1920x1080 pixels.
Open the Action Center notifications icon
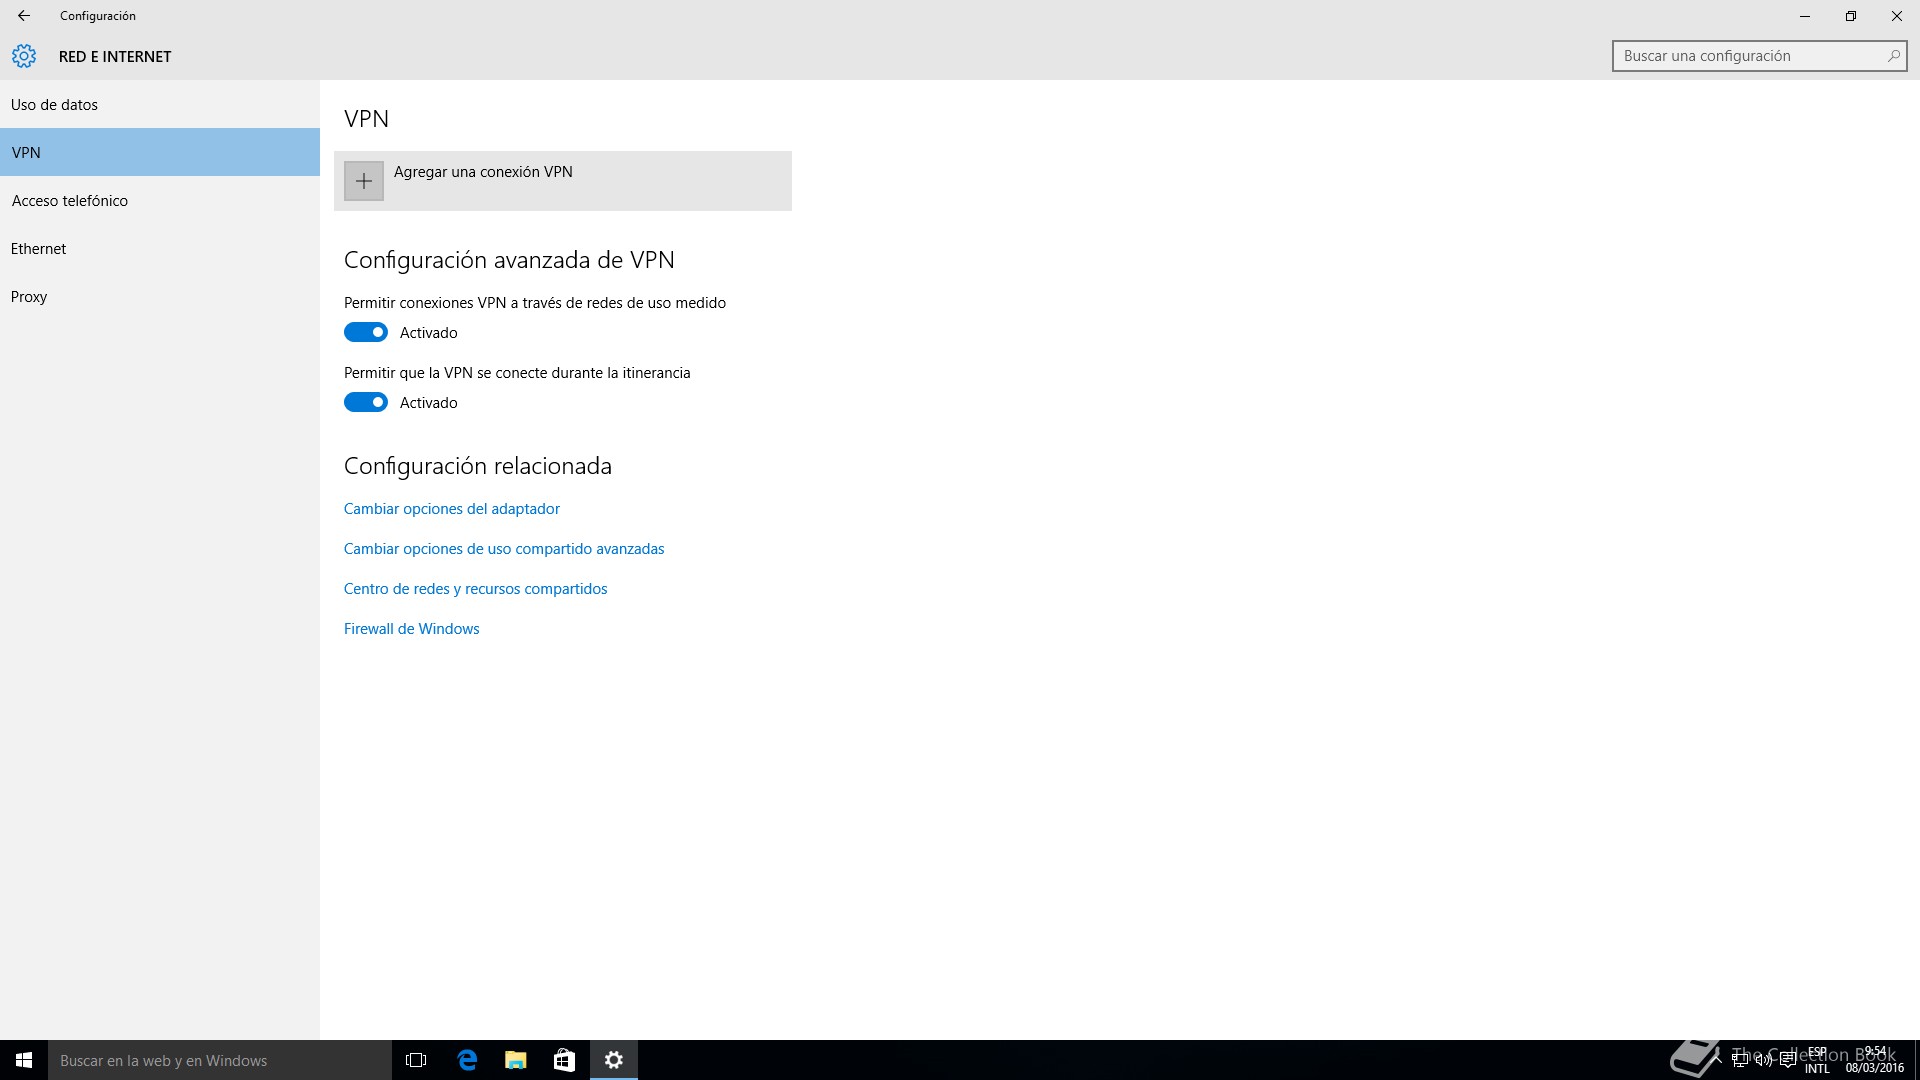1787,1061
